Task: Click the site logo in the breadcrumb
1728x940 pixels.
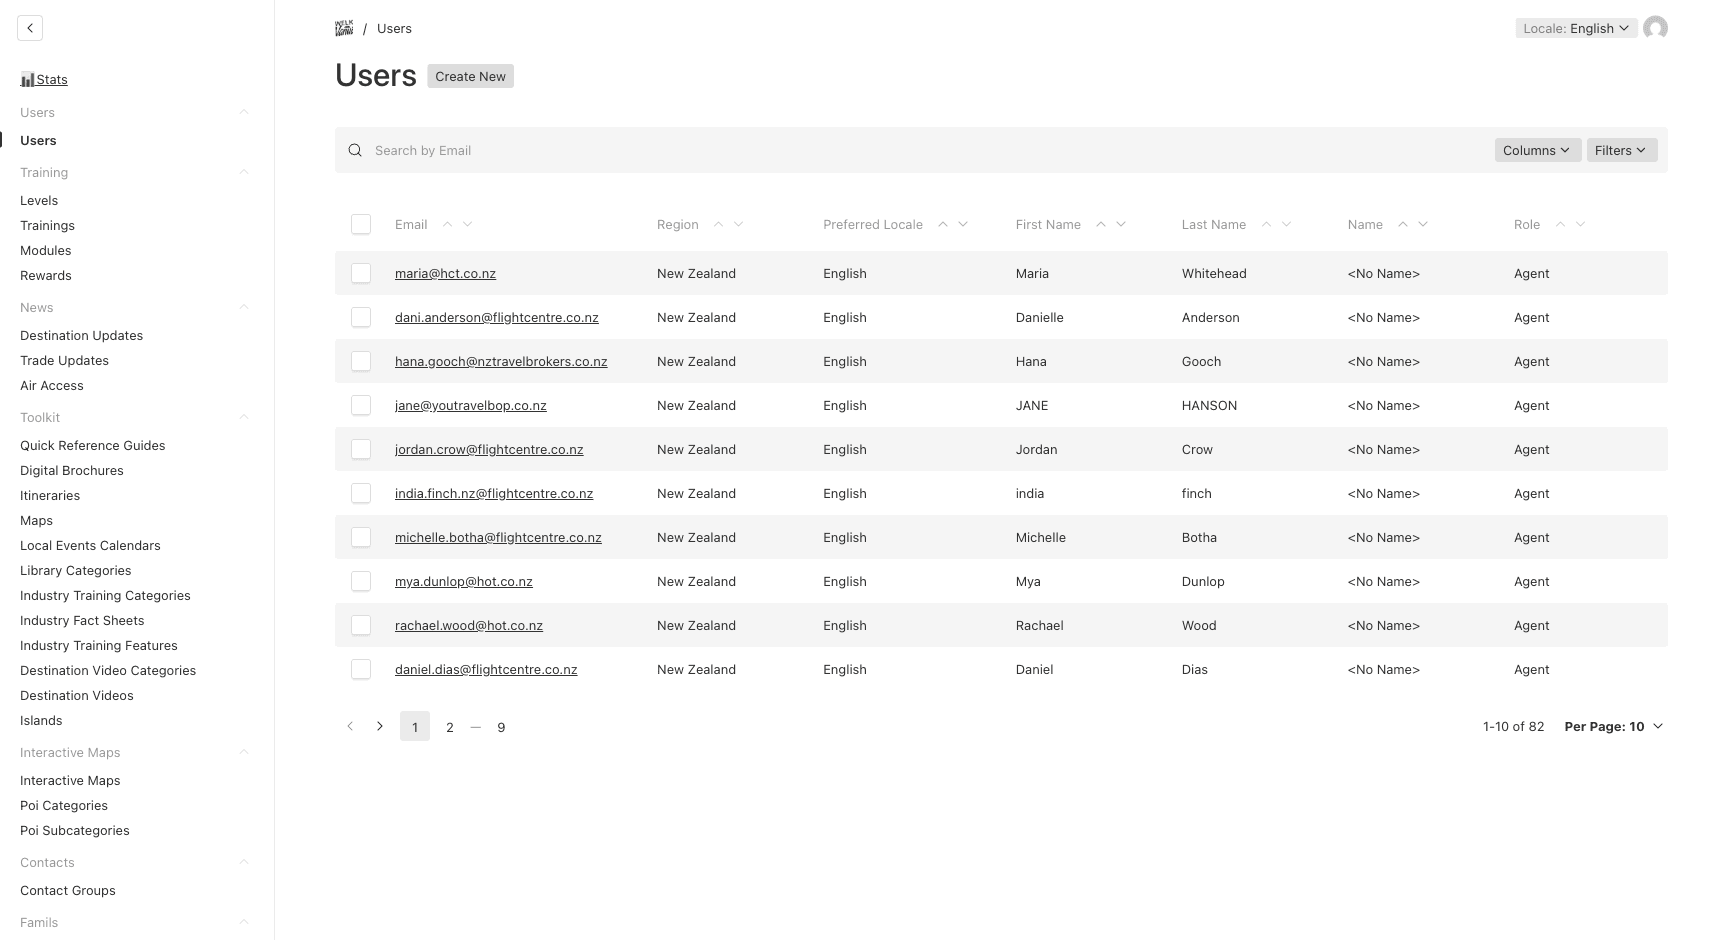Action: click(344, 28)
